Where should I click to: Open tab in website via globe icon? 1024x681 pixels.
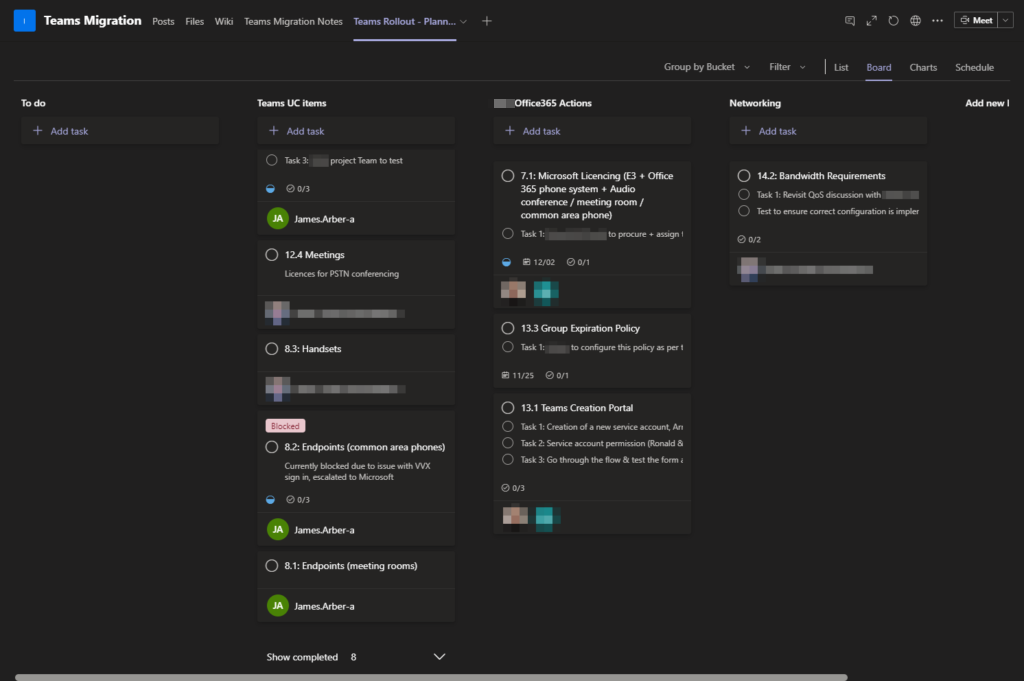916,21
